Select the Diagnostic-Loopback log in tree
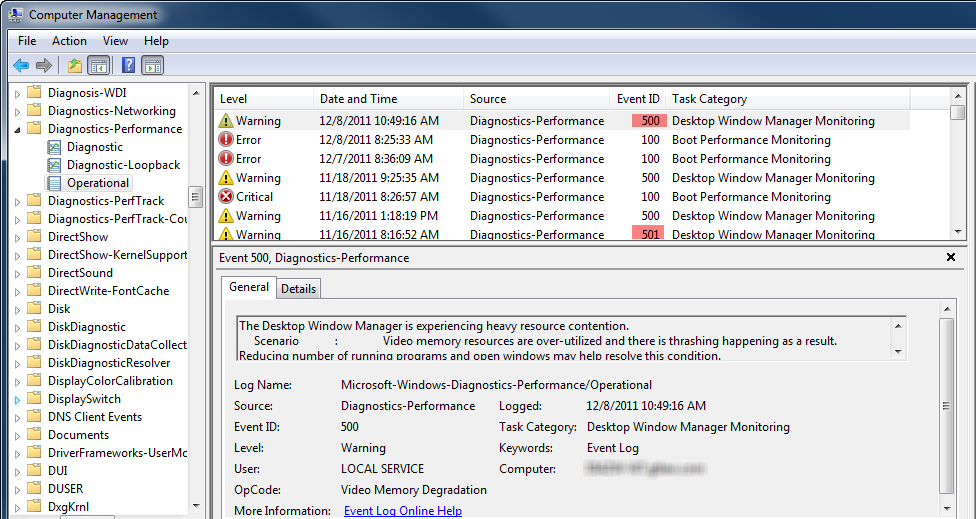 [x=123, y=165]
